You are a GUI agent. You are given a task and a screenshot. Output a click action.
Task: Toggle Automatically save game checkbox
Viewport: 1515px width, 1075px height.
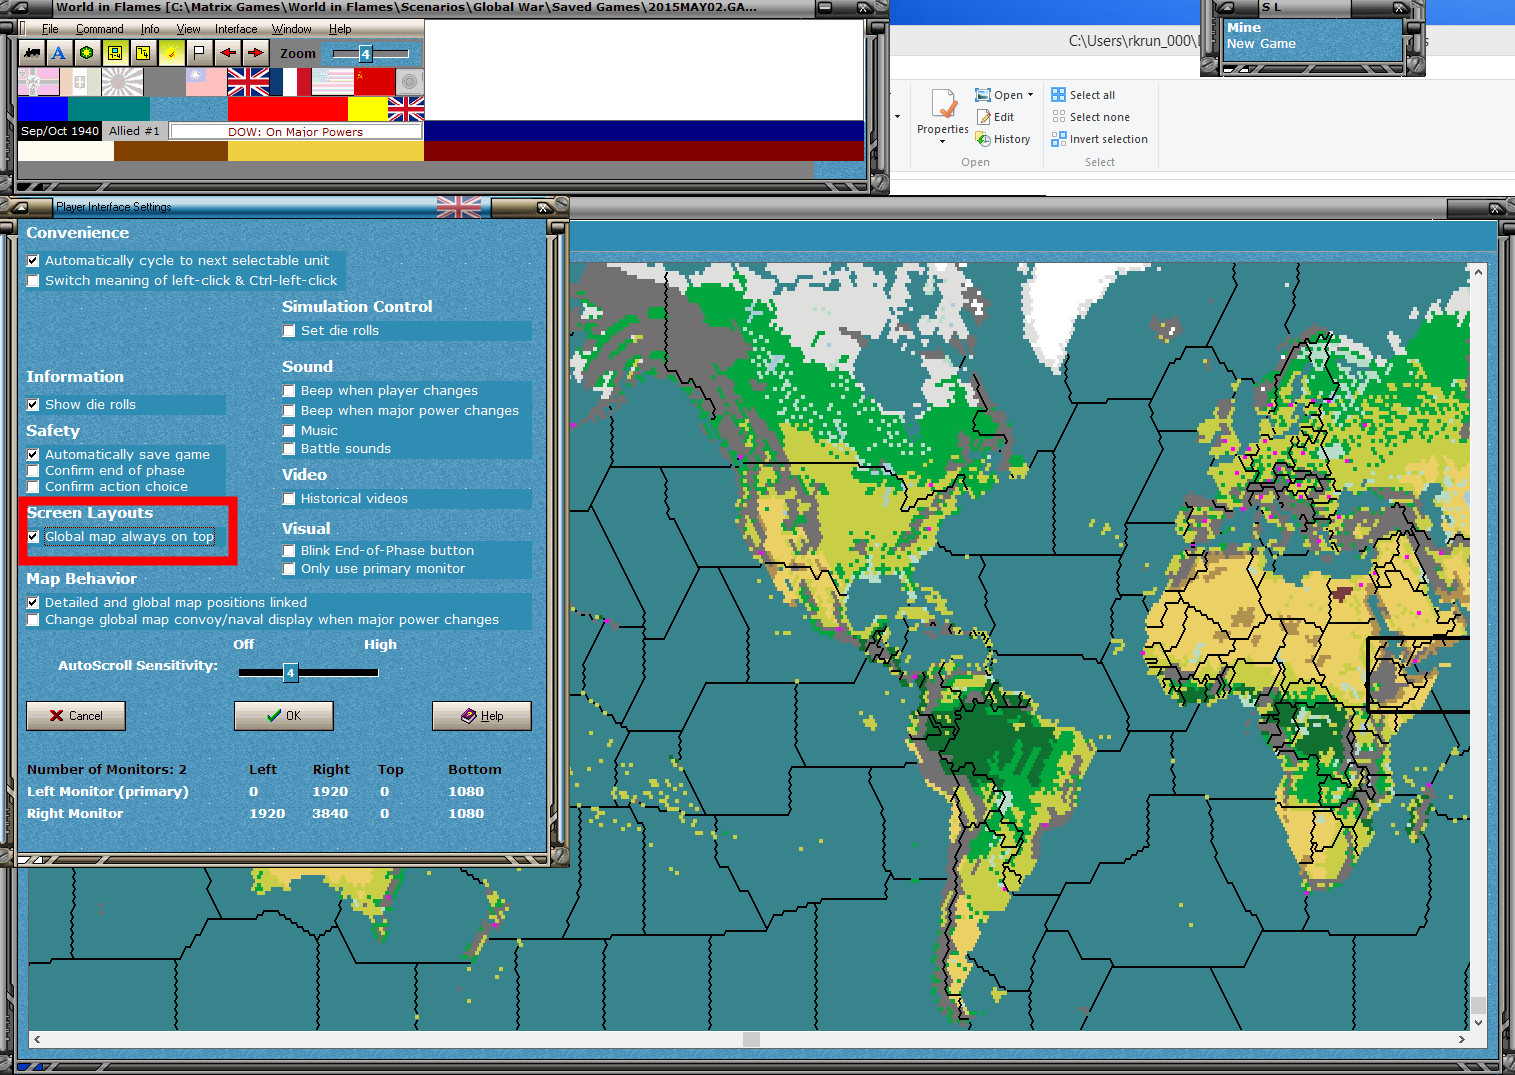(x=33, y=455)
